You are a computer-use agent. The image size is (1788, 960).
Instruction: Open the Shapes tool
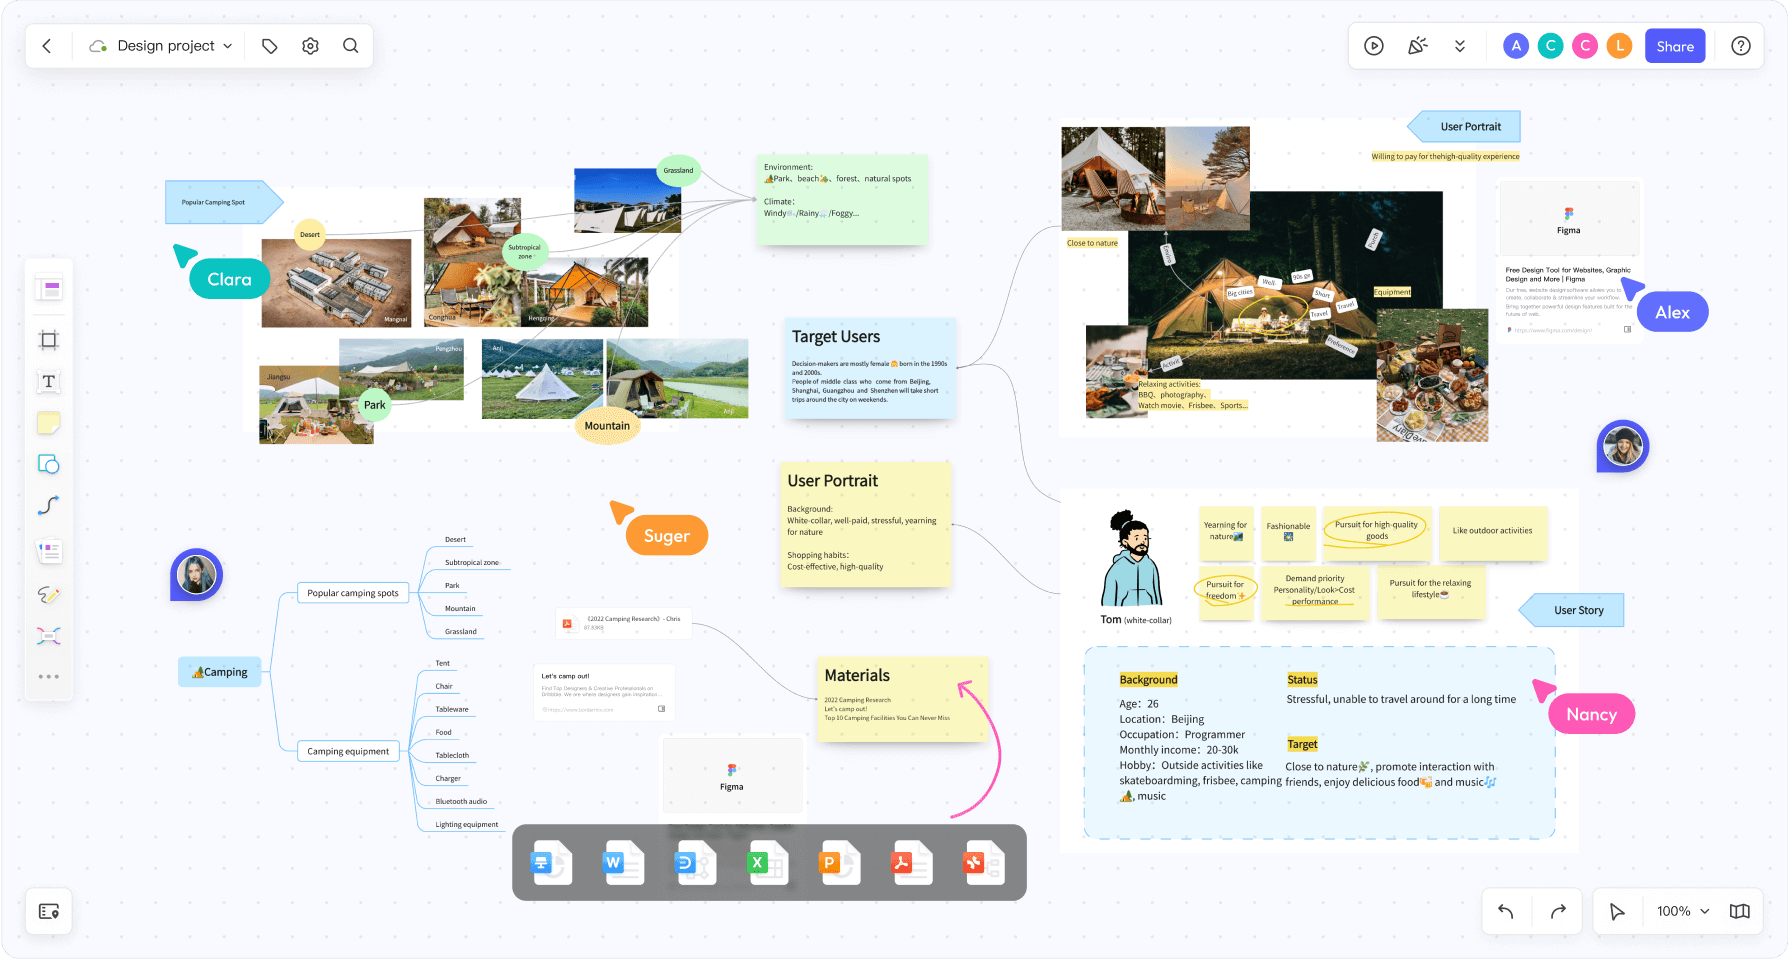click(x=48, y=463)
